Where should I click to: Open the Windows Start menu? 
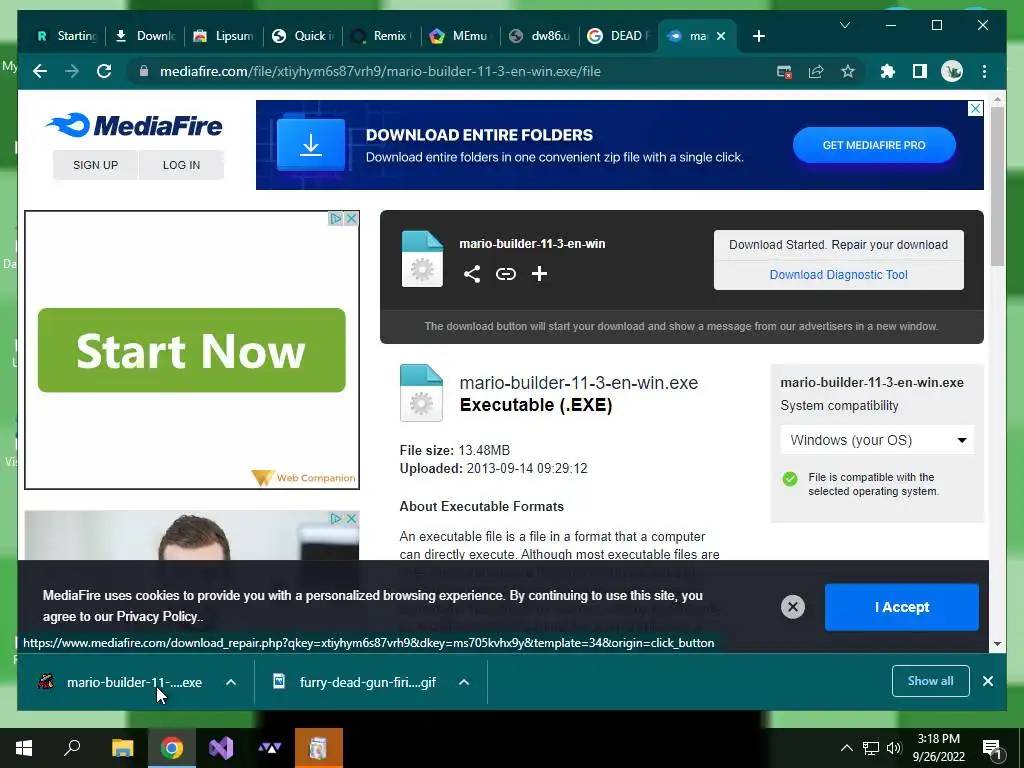[24, 748]
